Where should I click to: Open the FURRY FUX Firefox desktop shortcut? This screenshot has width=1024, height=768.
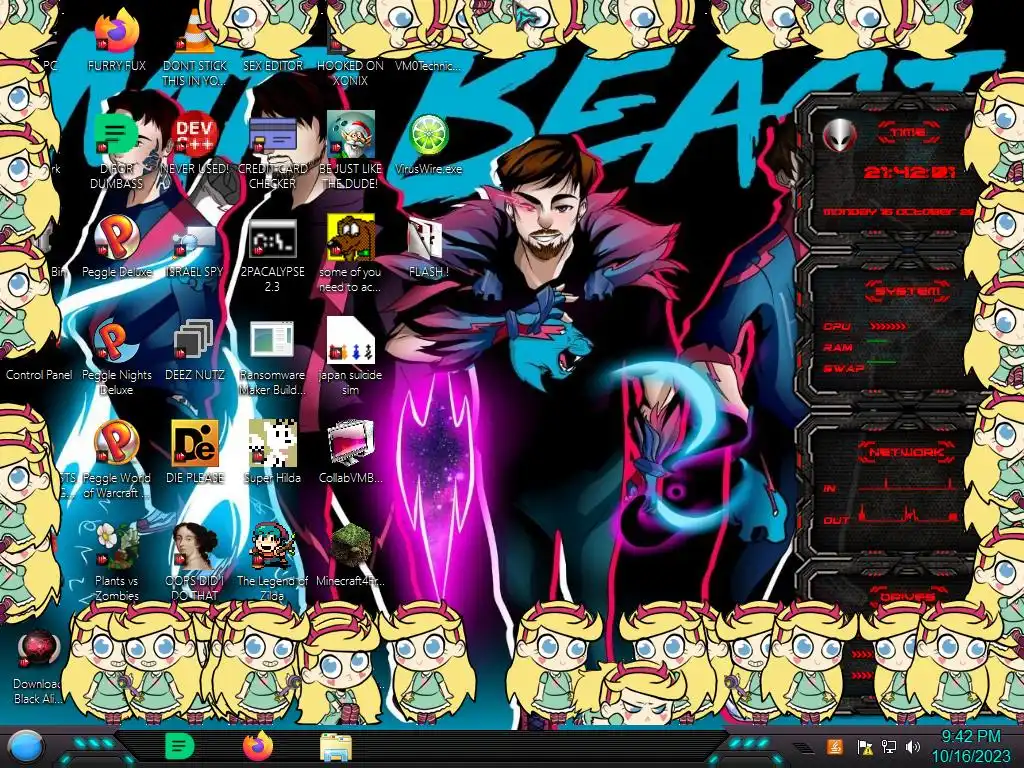pos(116,31)
